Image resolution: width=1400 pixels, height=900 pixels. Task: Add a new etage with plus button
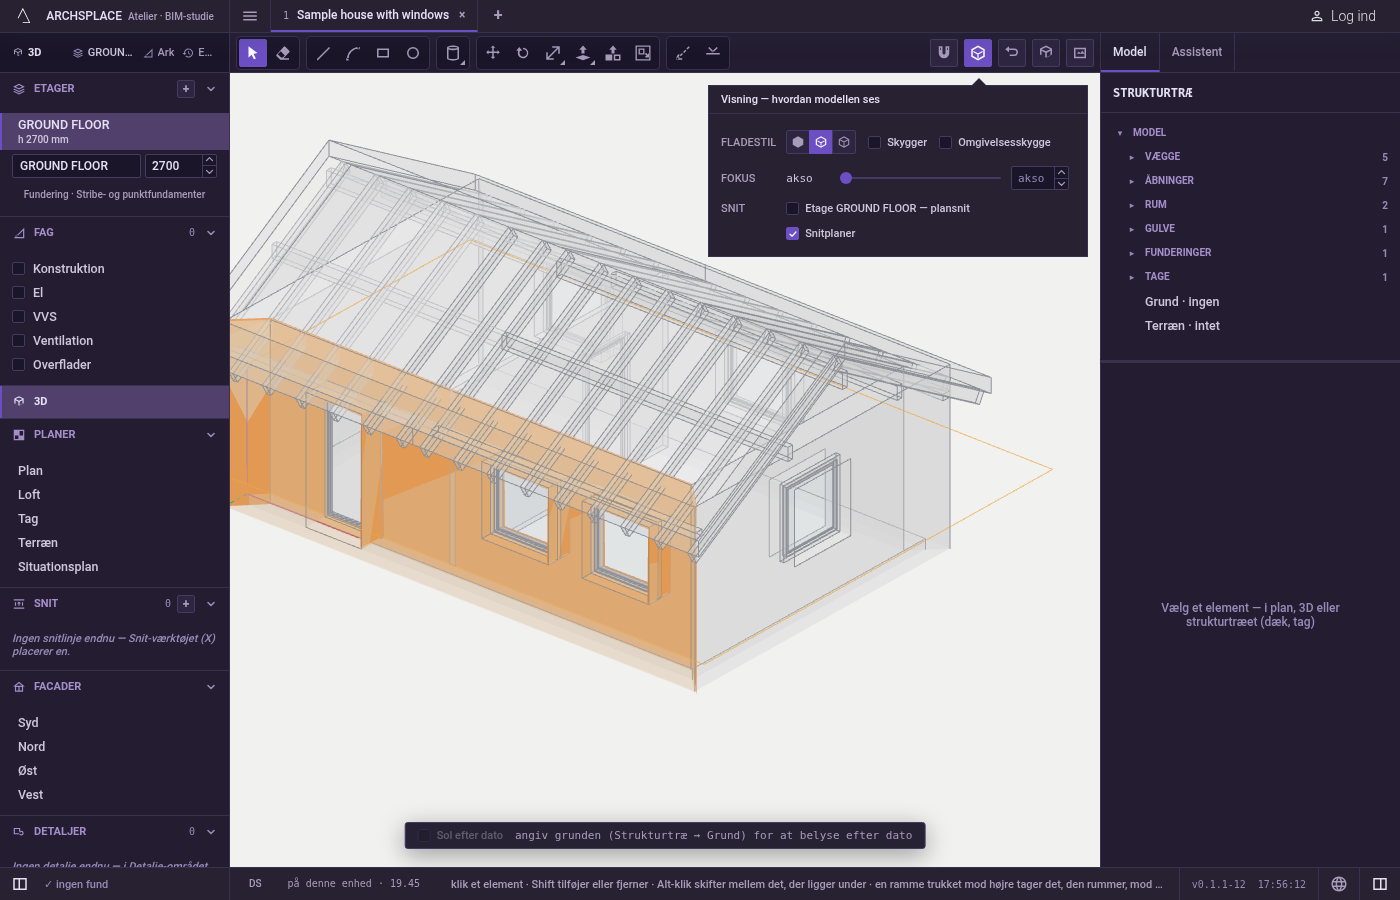[186, 89]
